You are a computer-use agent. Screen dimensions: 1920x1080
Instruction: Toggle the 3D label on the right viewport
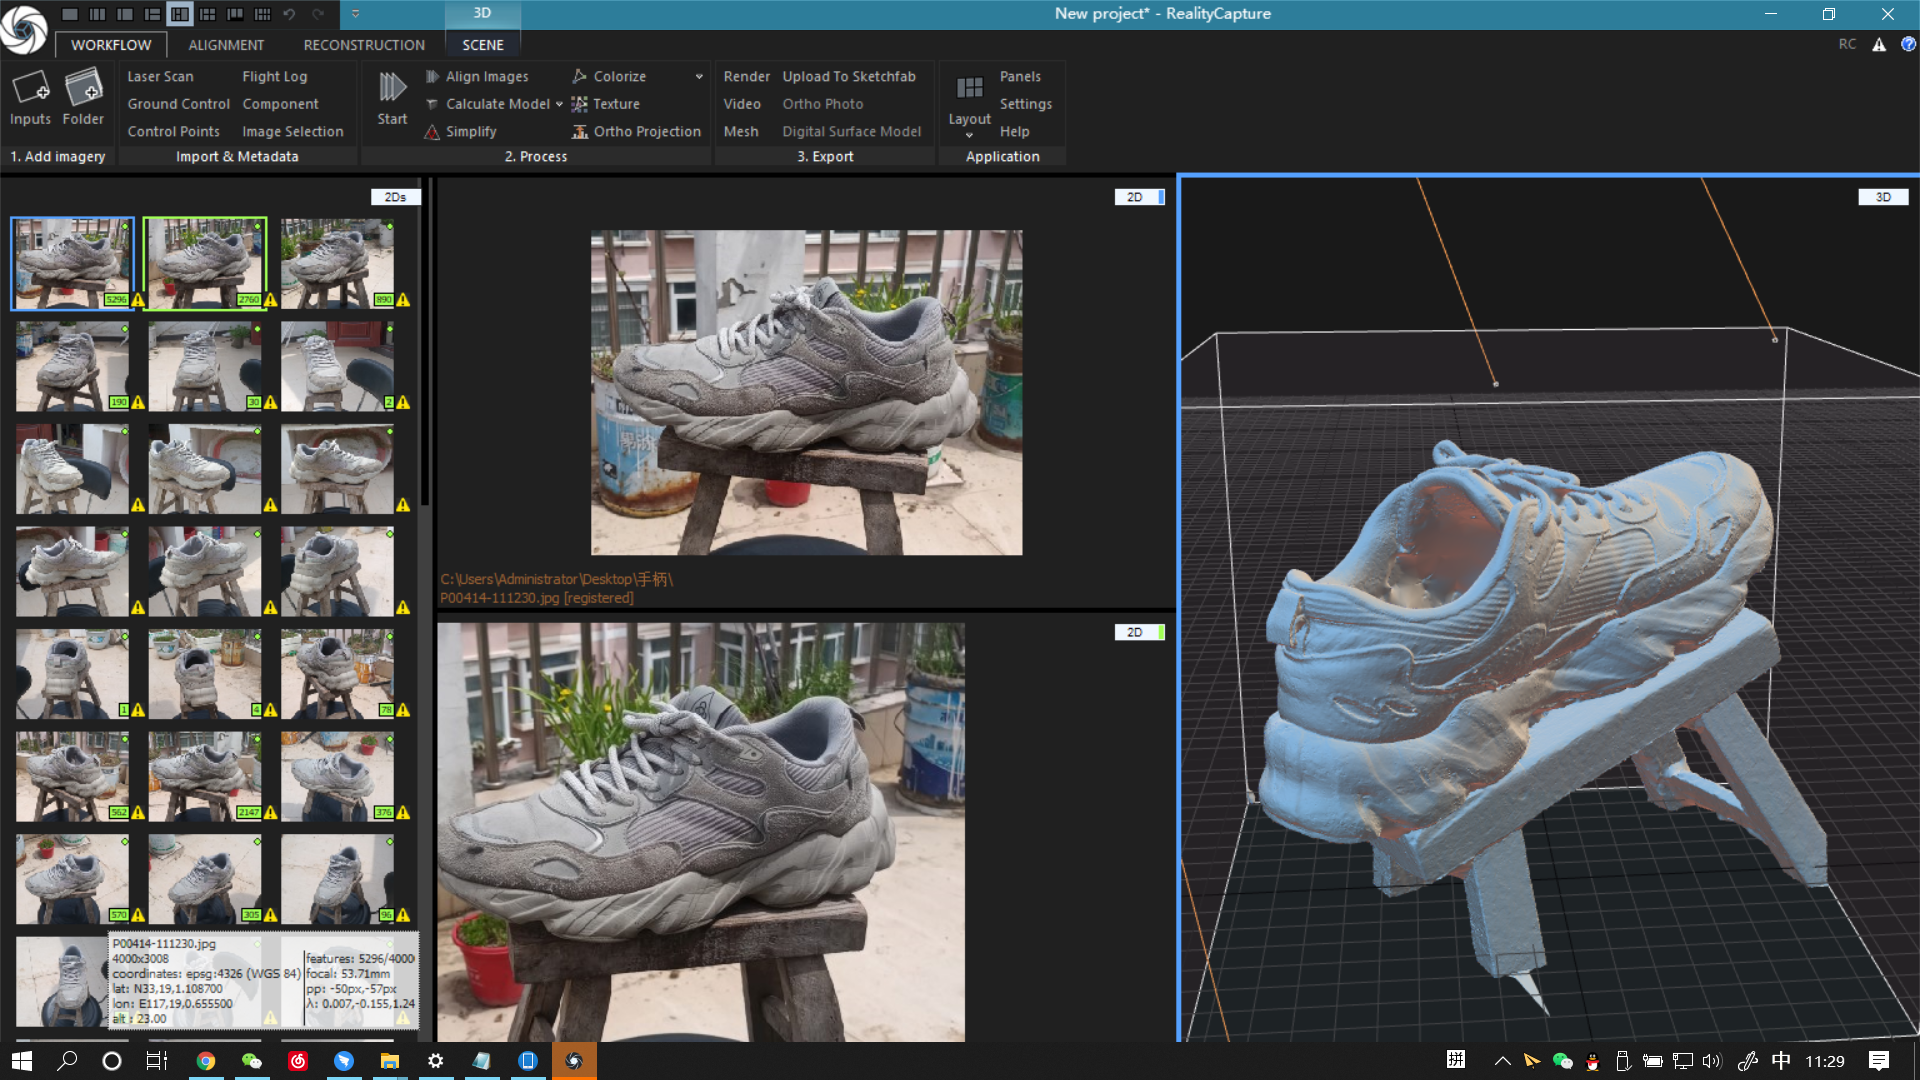(x=1884, y=197)
